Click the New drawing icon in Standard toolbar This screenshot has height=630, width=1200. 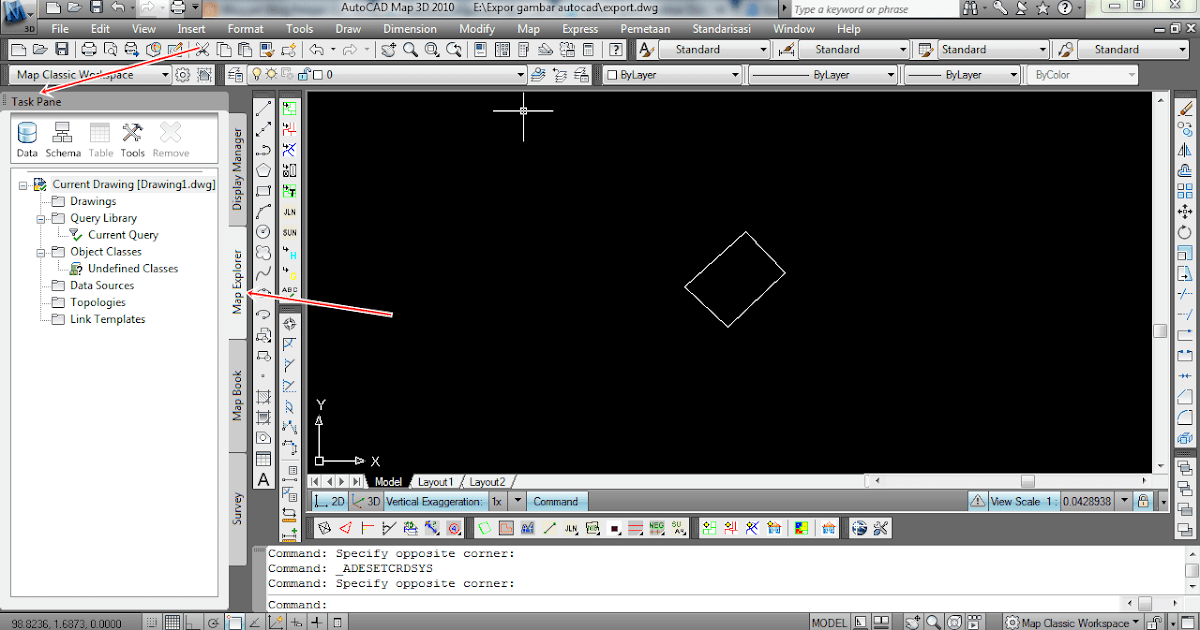click(x=18, y=49)
